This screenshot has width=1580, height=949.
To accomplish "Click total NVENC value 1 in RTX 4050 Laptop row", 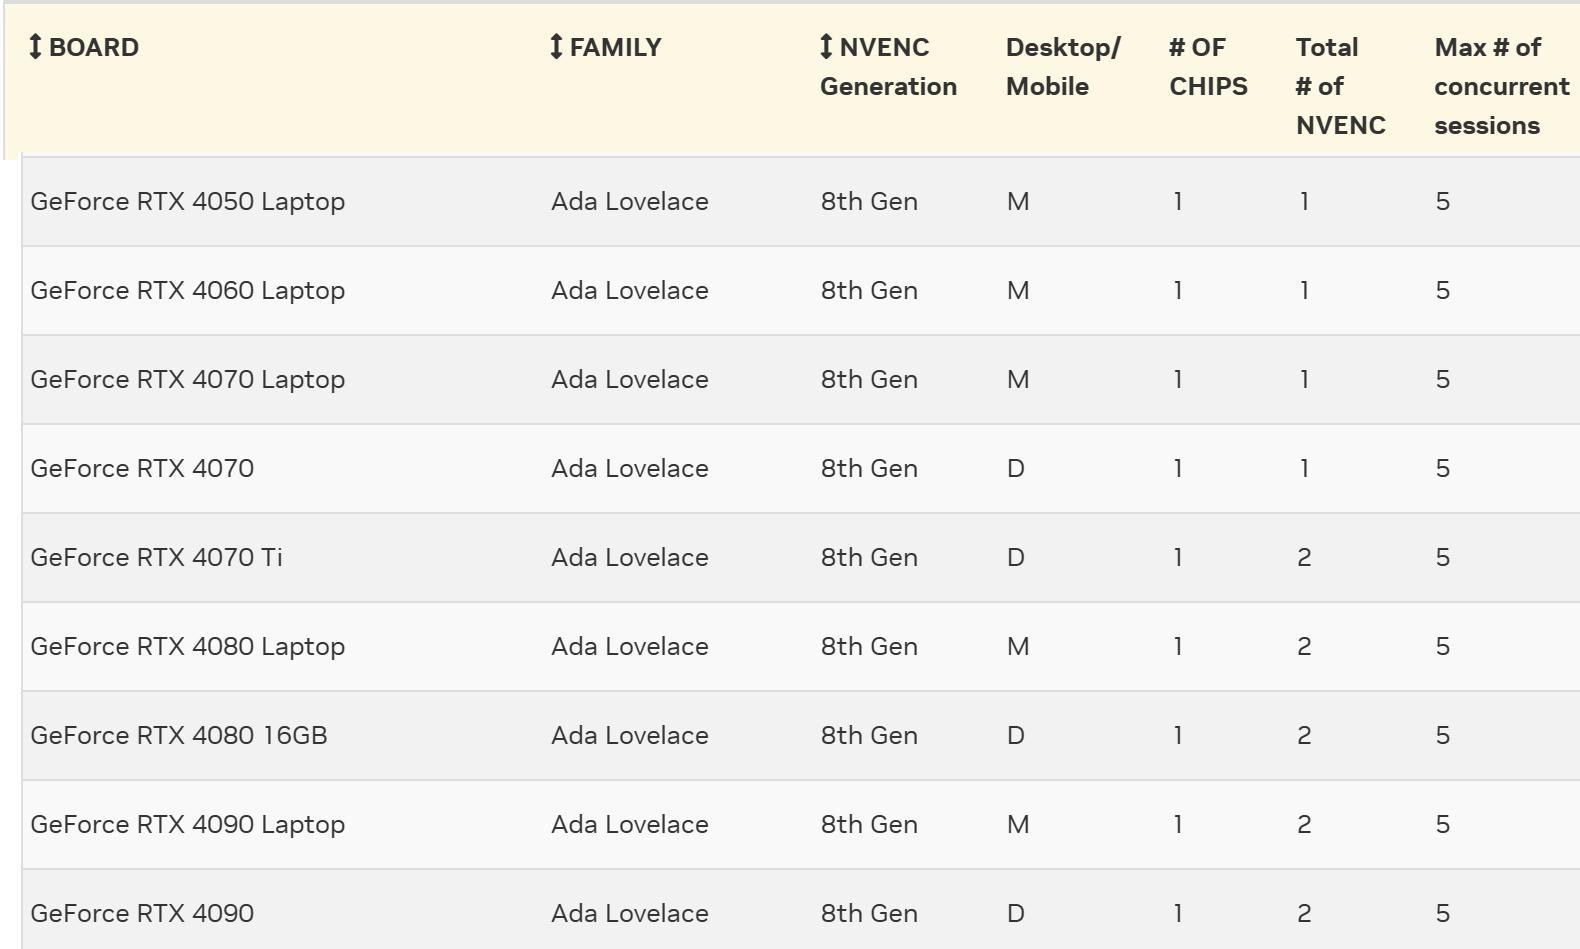I will pyautogui.click(x=1304, y=201).
